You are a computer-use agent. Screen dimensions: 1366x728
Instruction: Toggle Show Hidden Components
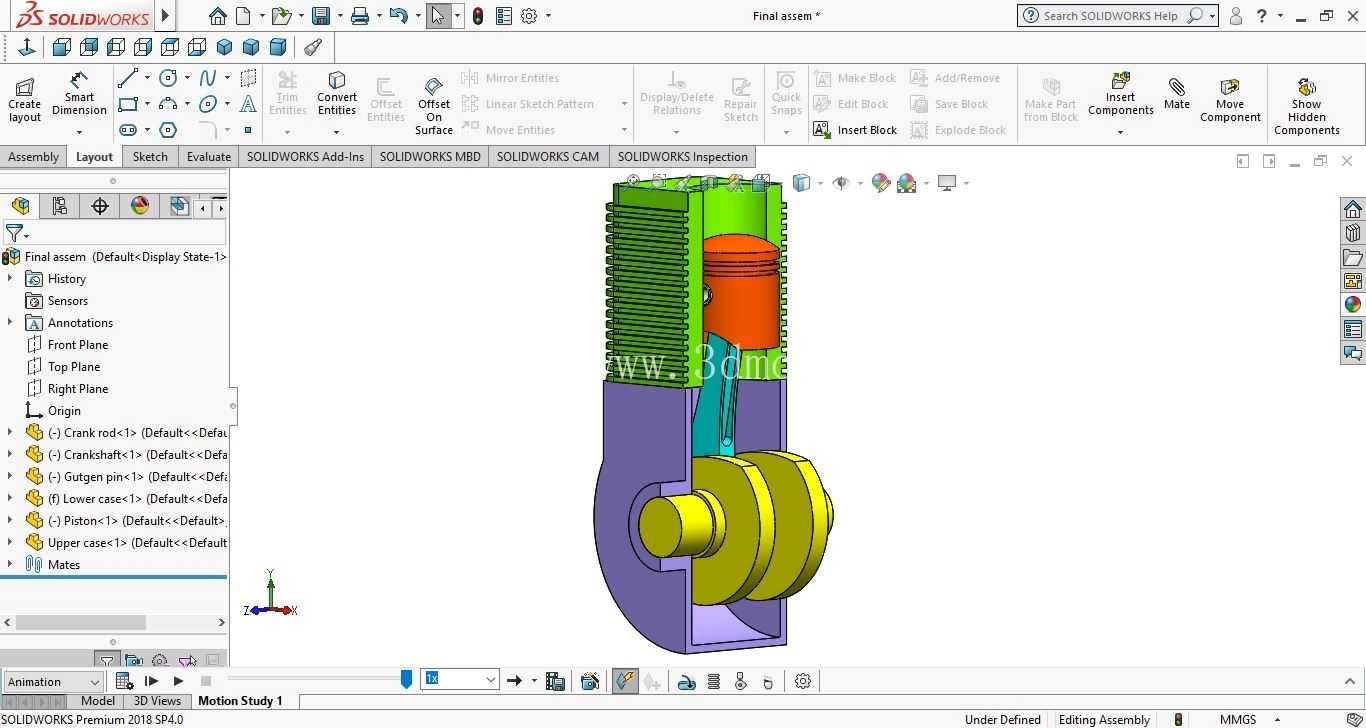click(x=1306, y=106)
